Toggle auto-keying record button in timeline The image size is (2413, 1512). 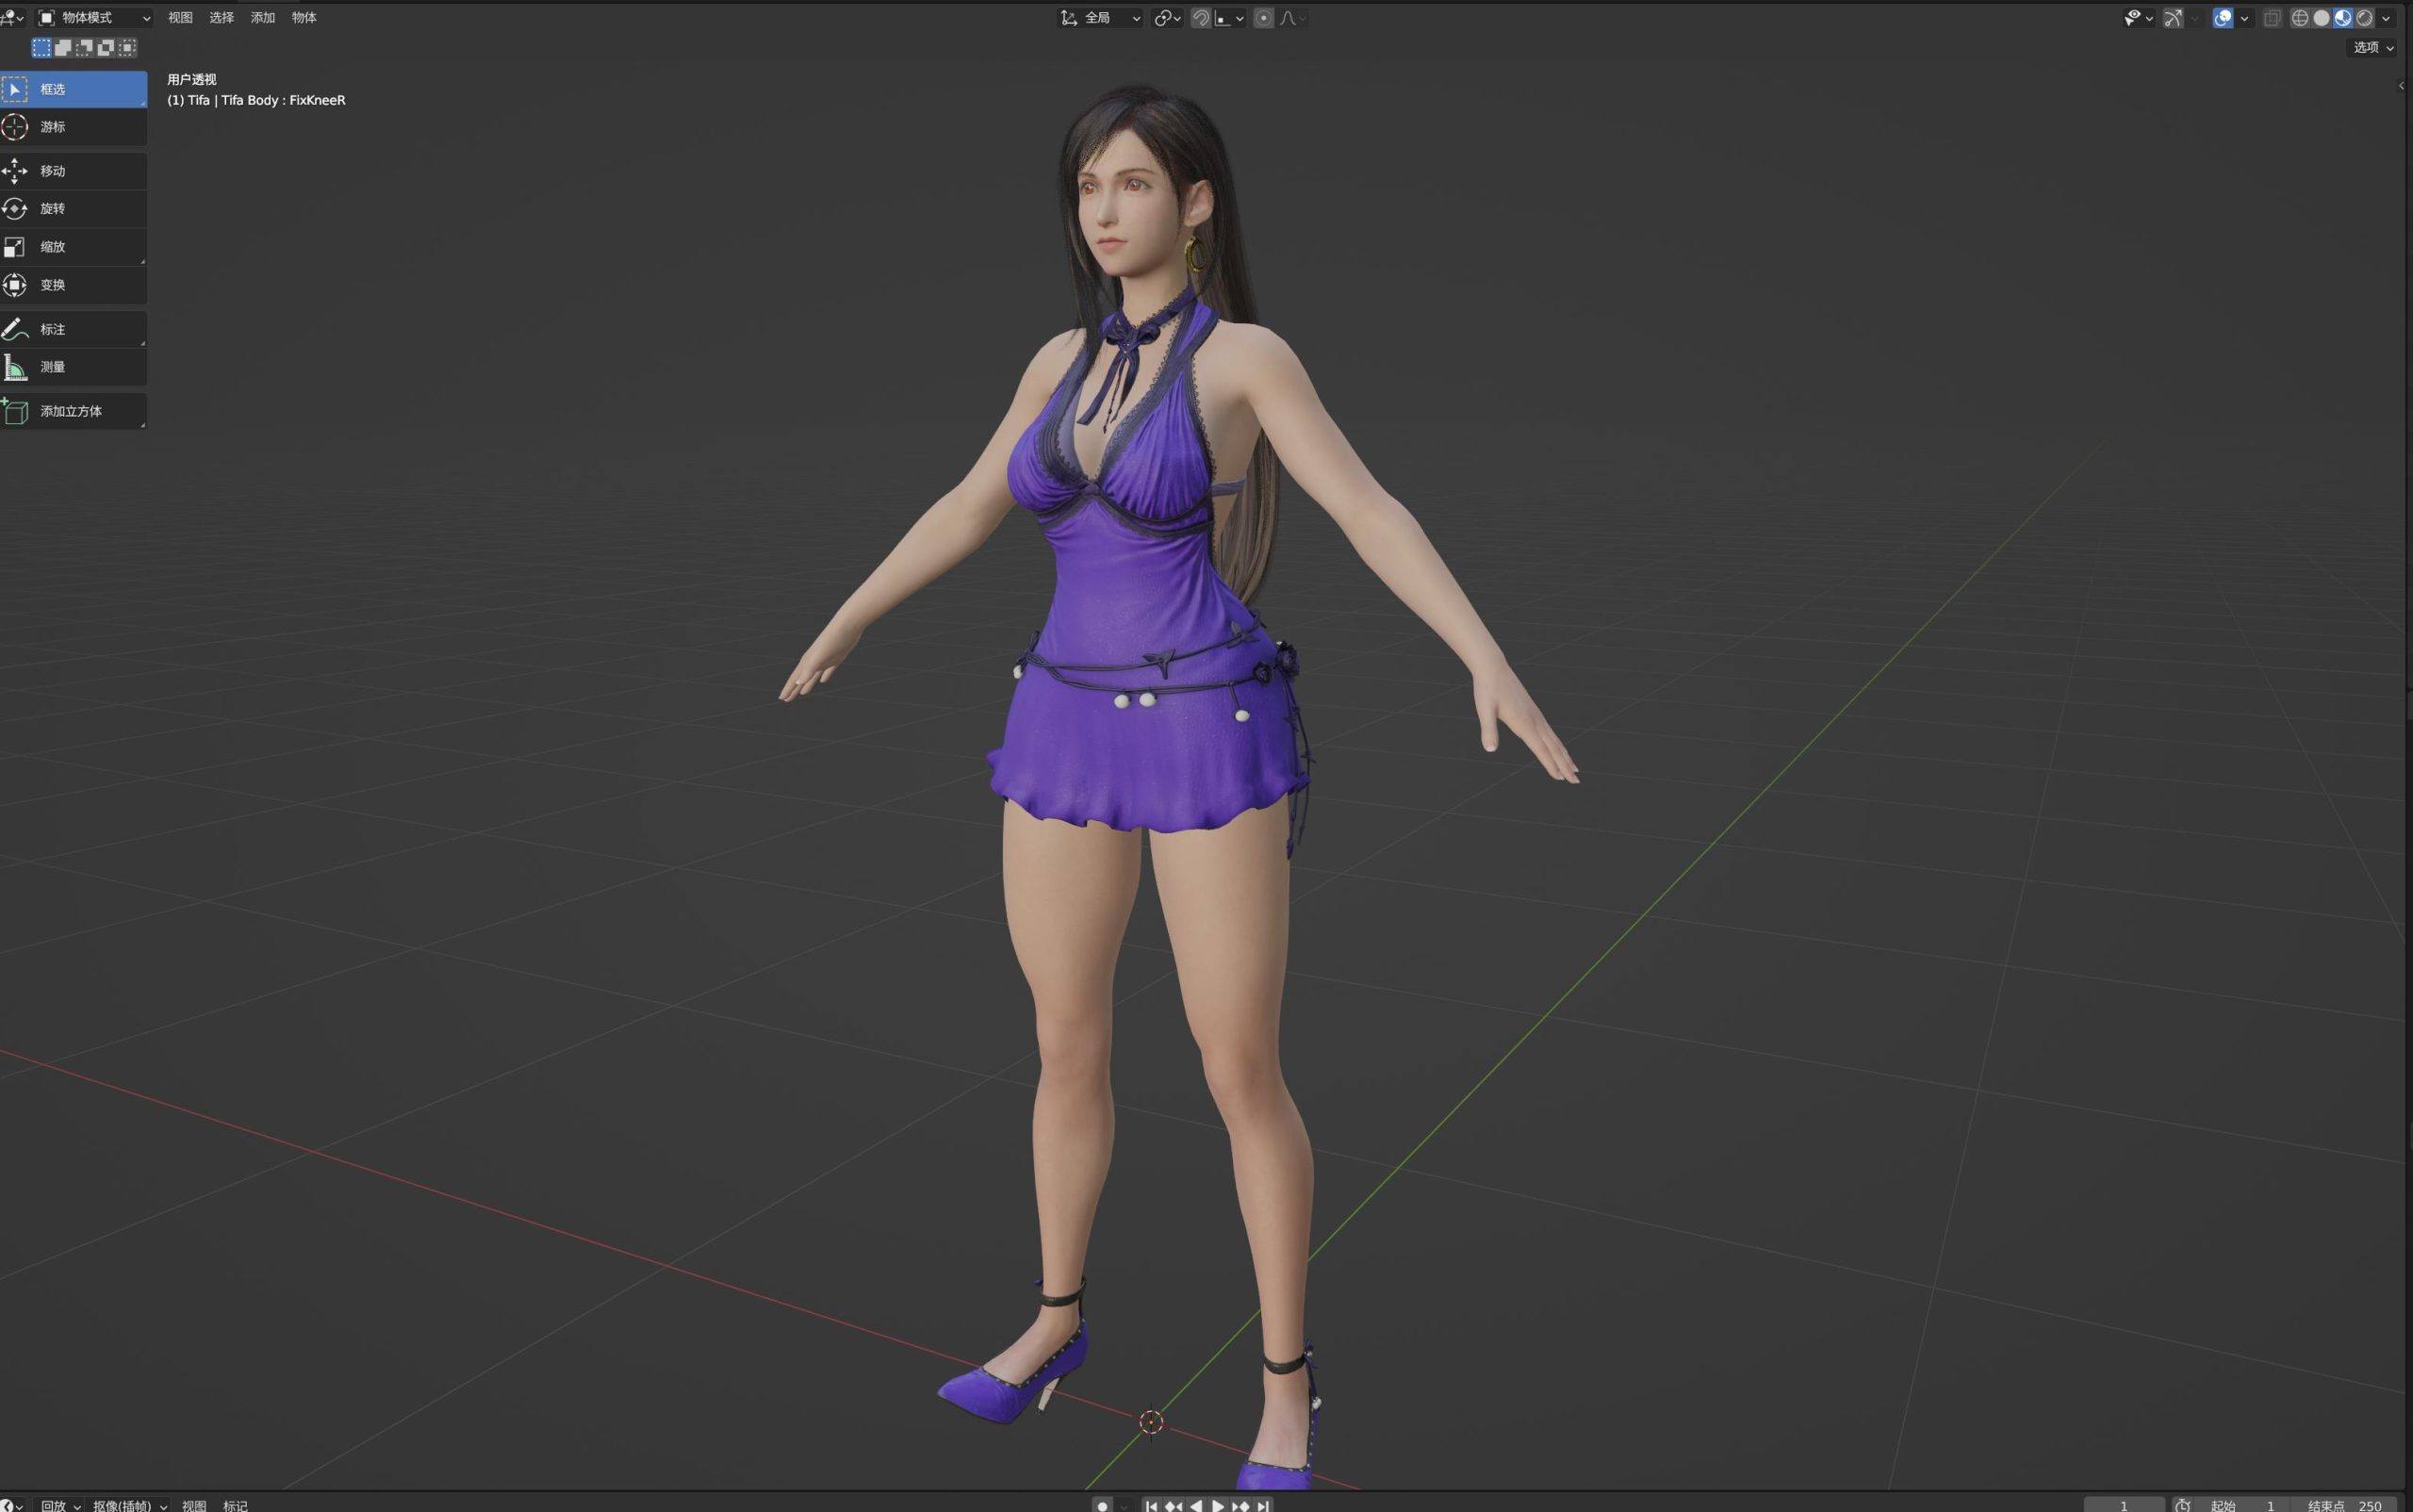[1103, 1505]
